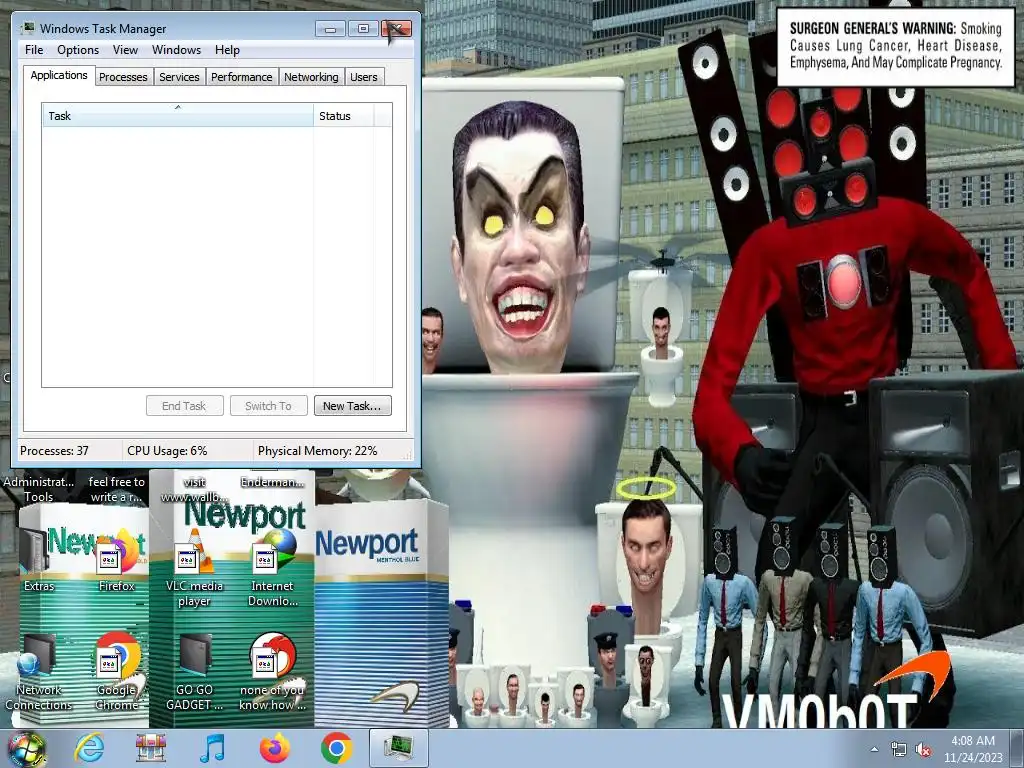This screenshot has width=1024, height=768.
Task: Maximize the Task Manager window
Action: (363, 29)
